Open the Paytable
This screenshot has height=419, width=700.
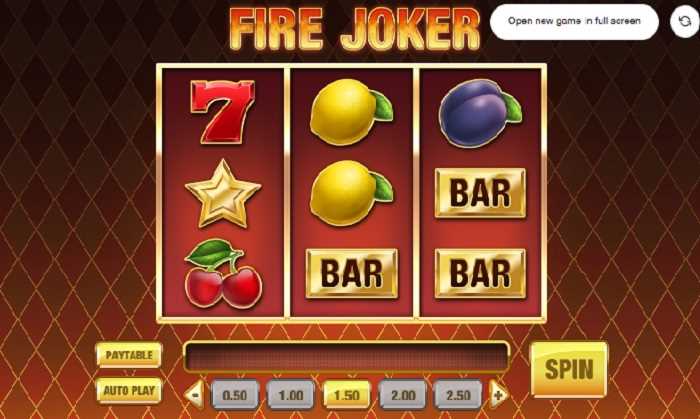129,355
